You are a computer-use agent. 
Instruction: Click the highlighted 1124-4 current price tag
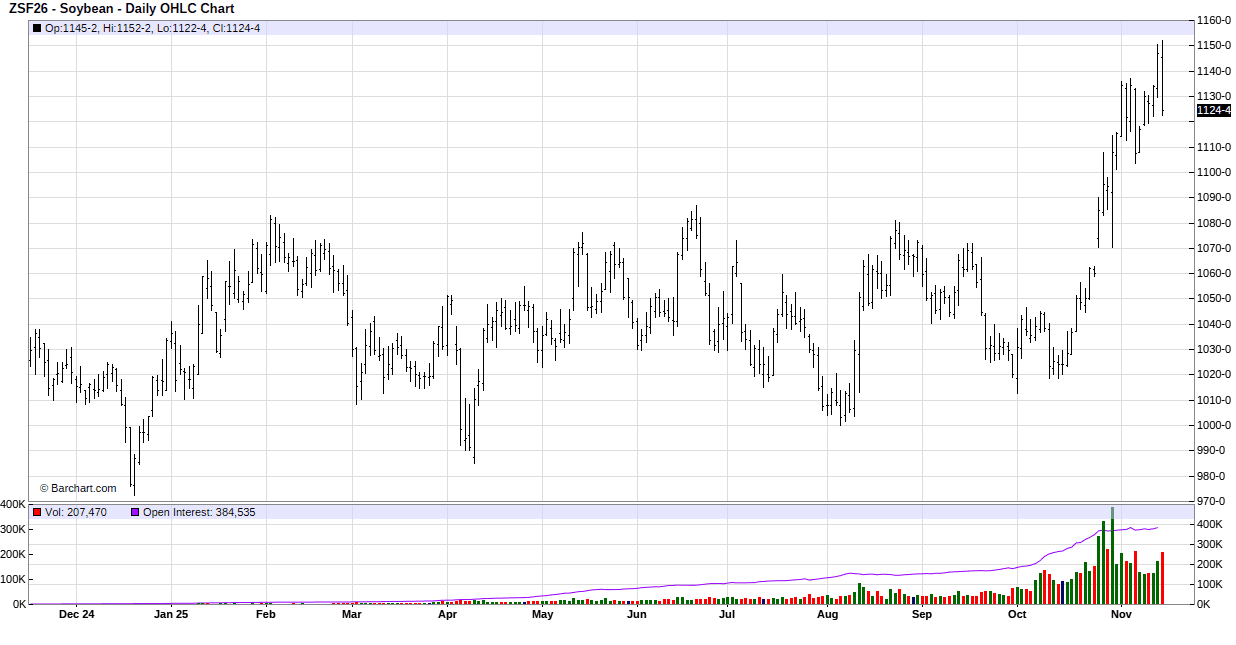pos(1213,110)
